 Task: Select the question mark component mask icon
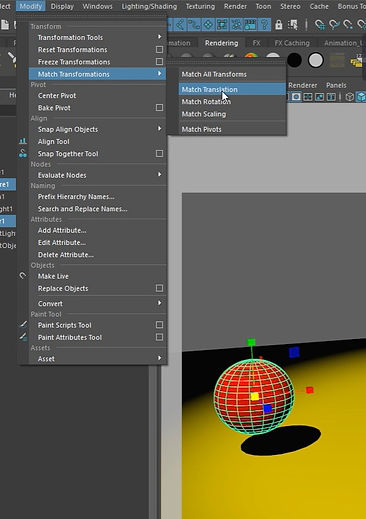pyautogui.click(x=264, y=25)
